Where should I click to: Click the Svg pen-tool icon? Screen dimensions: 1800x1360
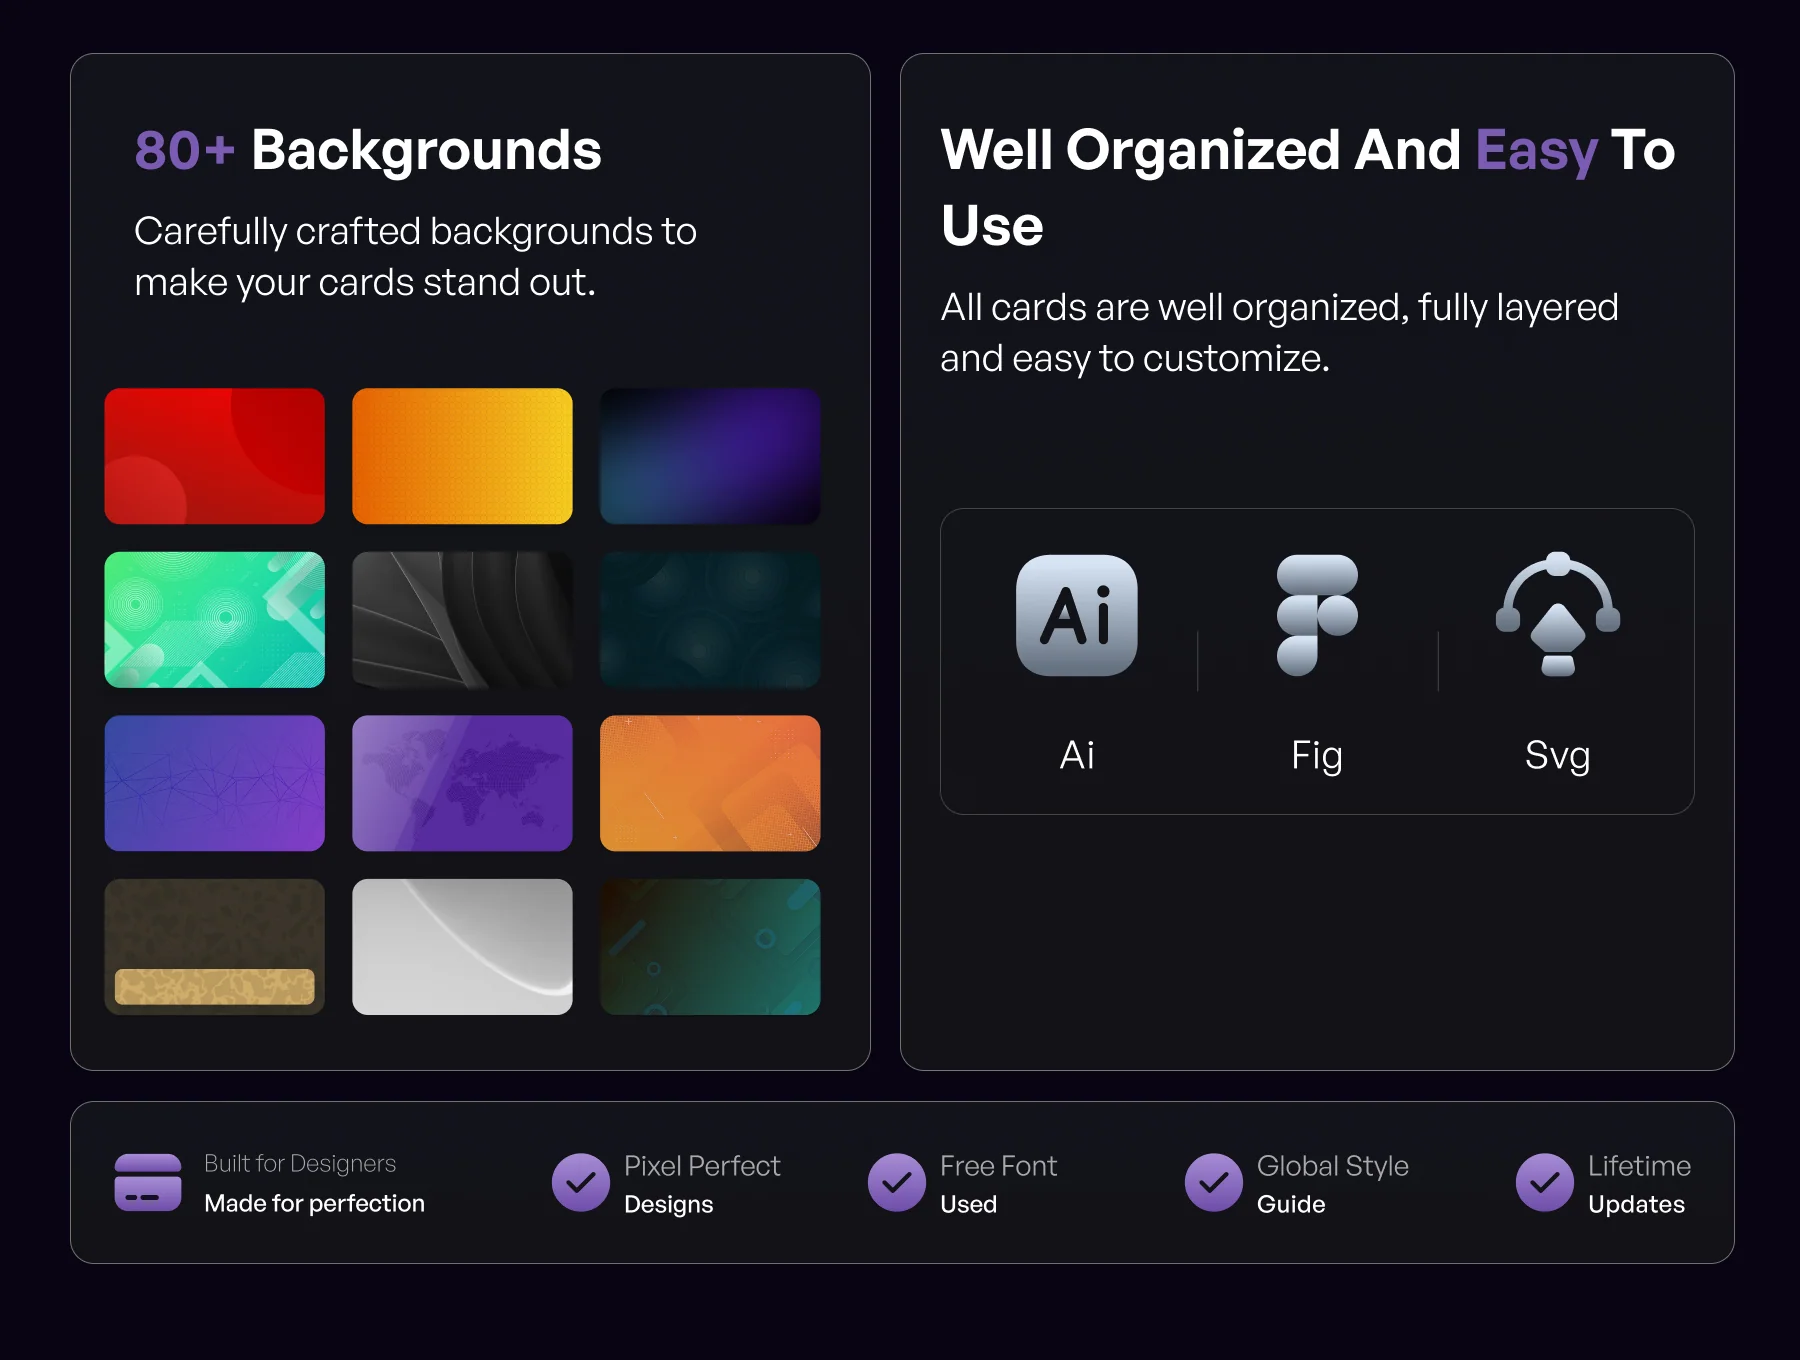[1557, 614]
